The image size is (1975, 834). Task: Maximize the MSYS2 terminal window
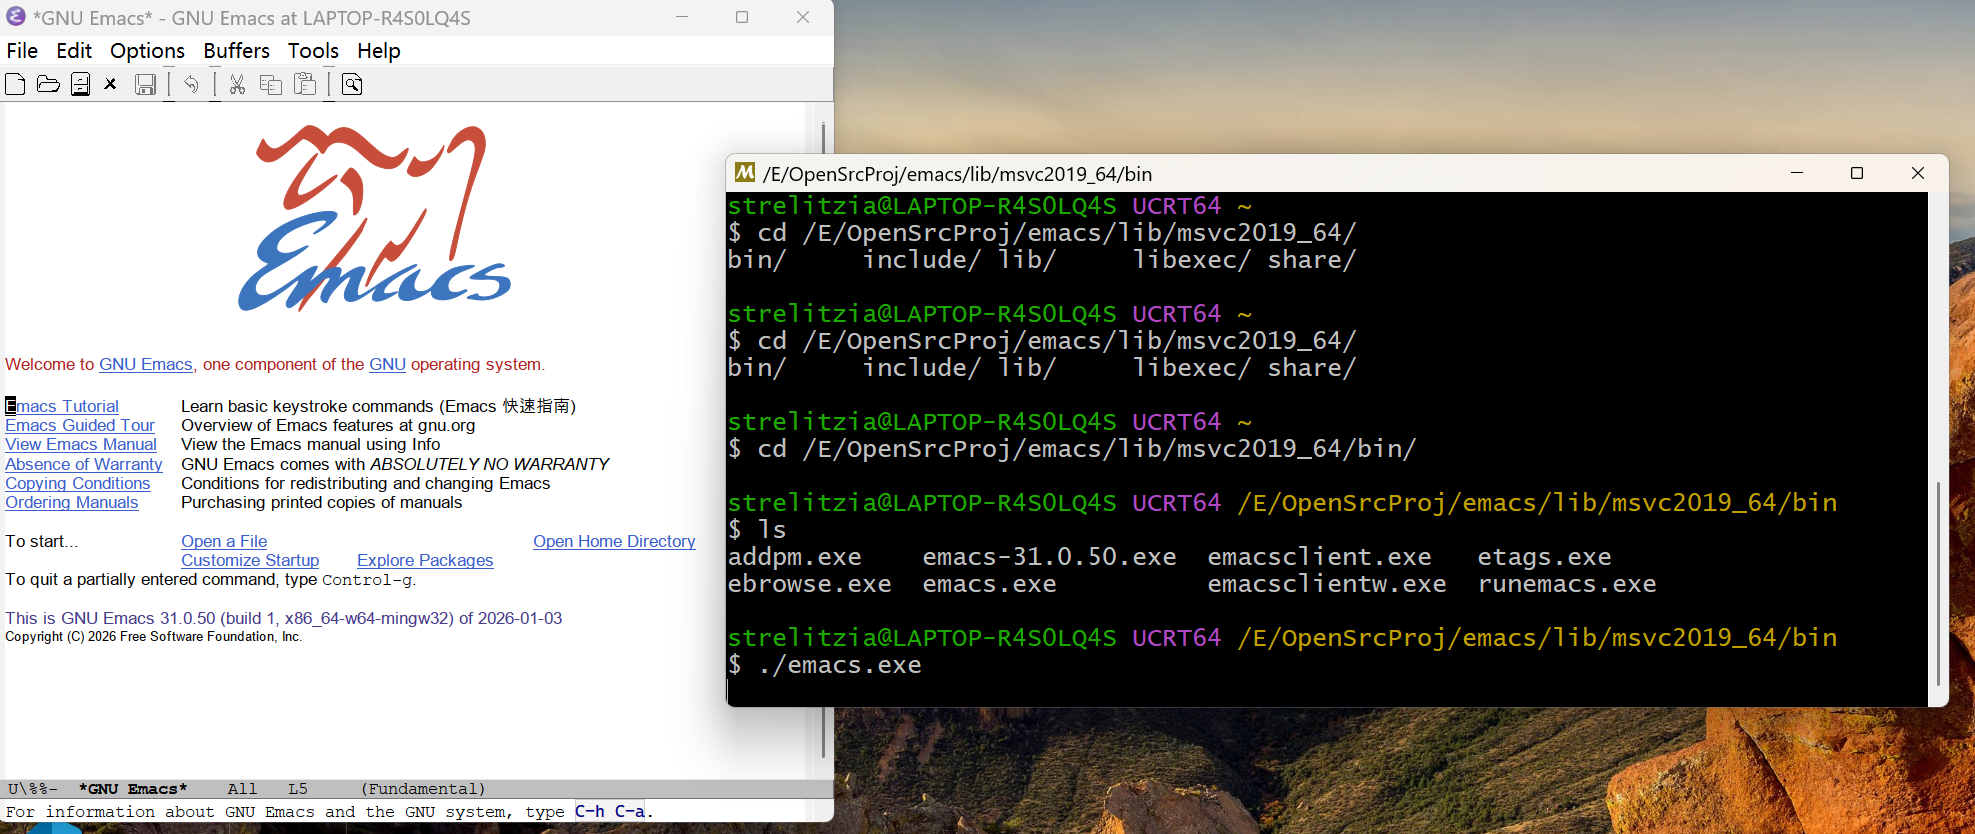pyautogui.click(x=1857, y=173)
